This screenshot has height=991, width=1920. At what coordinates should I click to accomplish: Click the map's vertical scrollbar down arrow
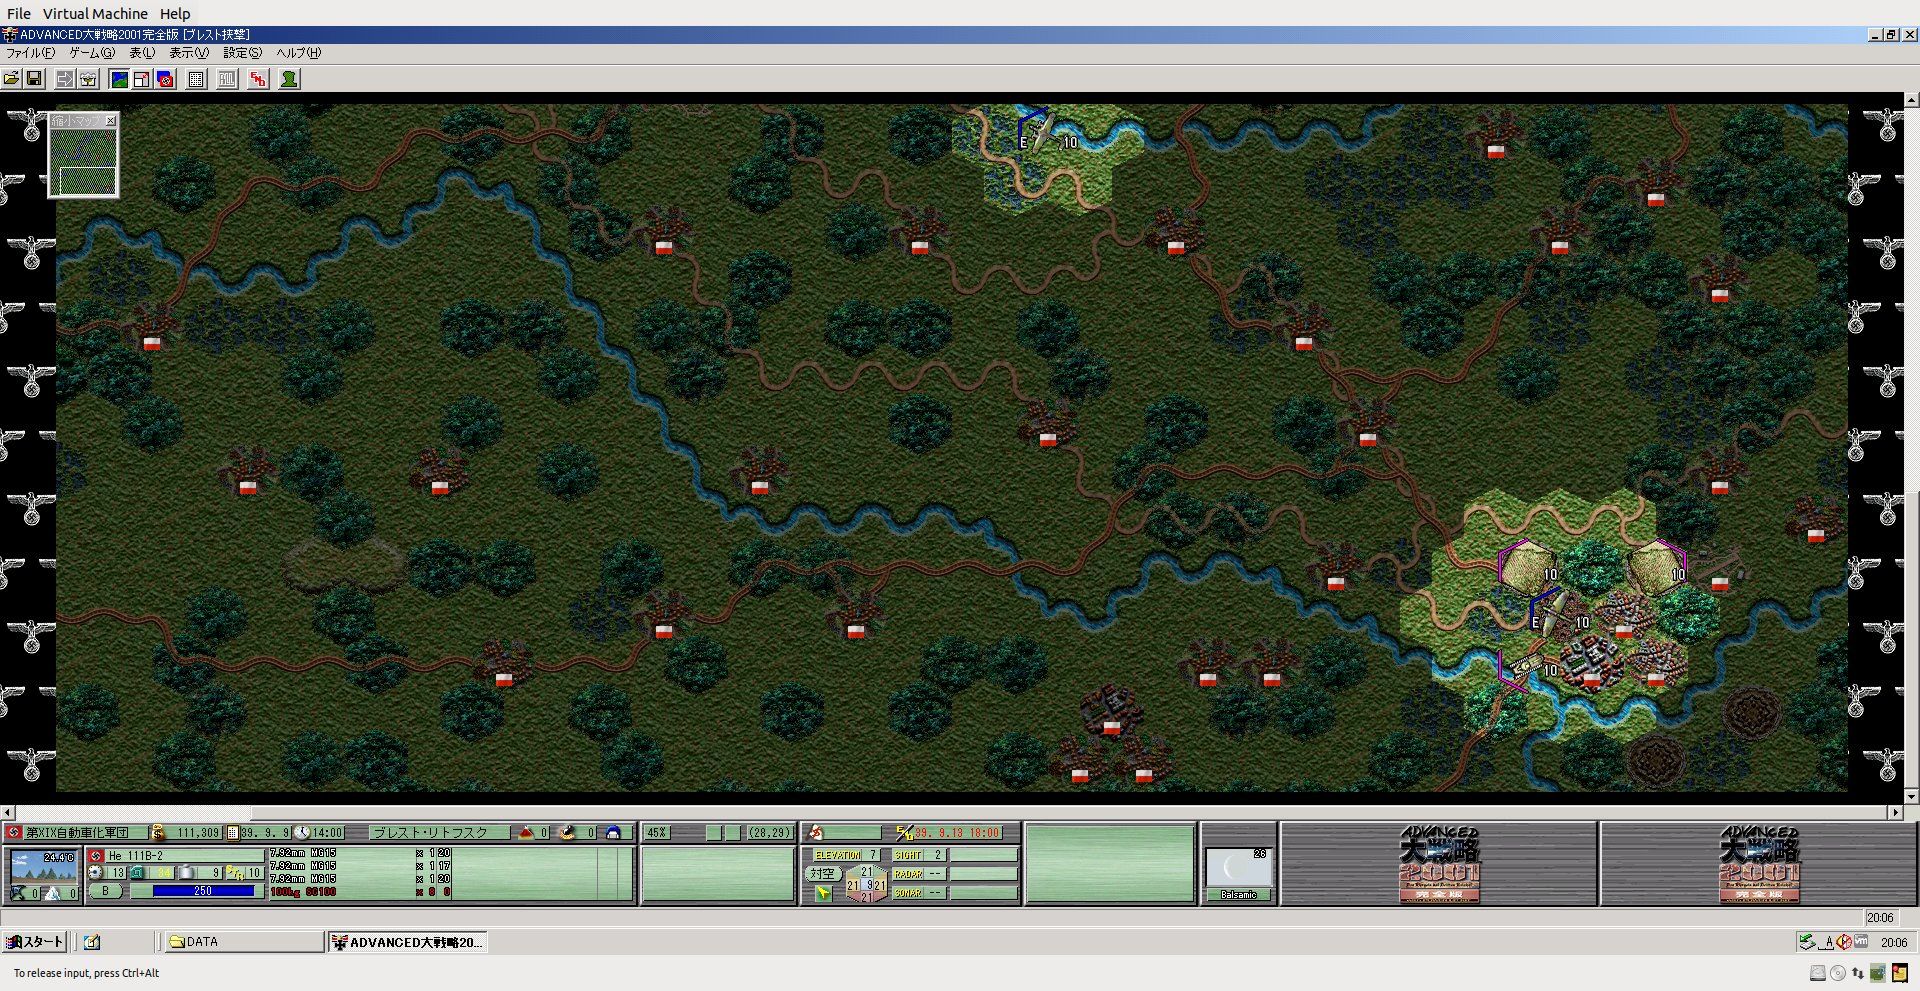click(1911, 797)
